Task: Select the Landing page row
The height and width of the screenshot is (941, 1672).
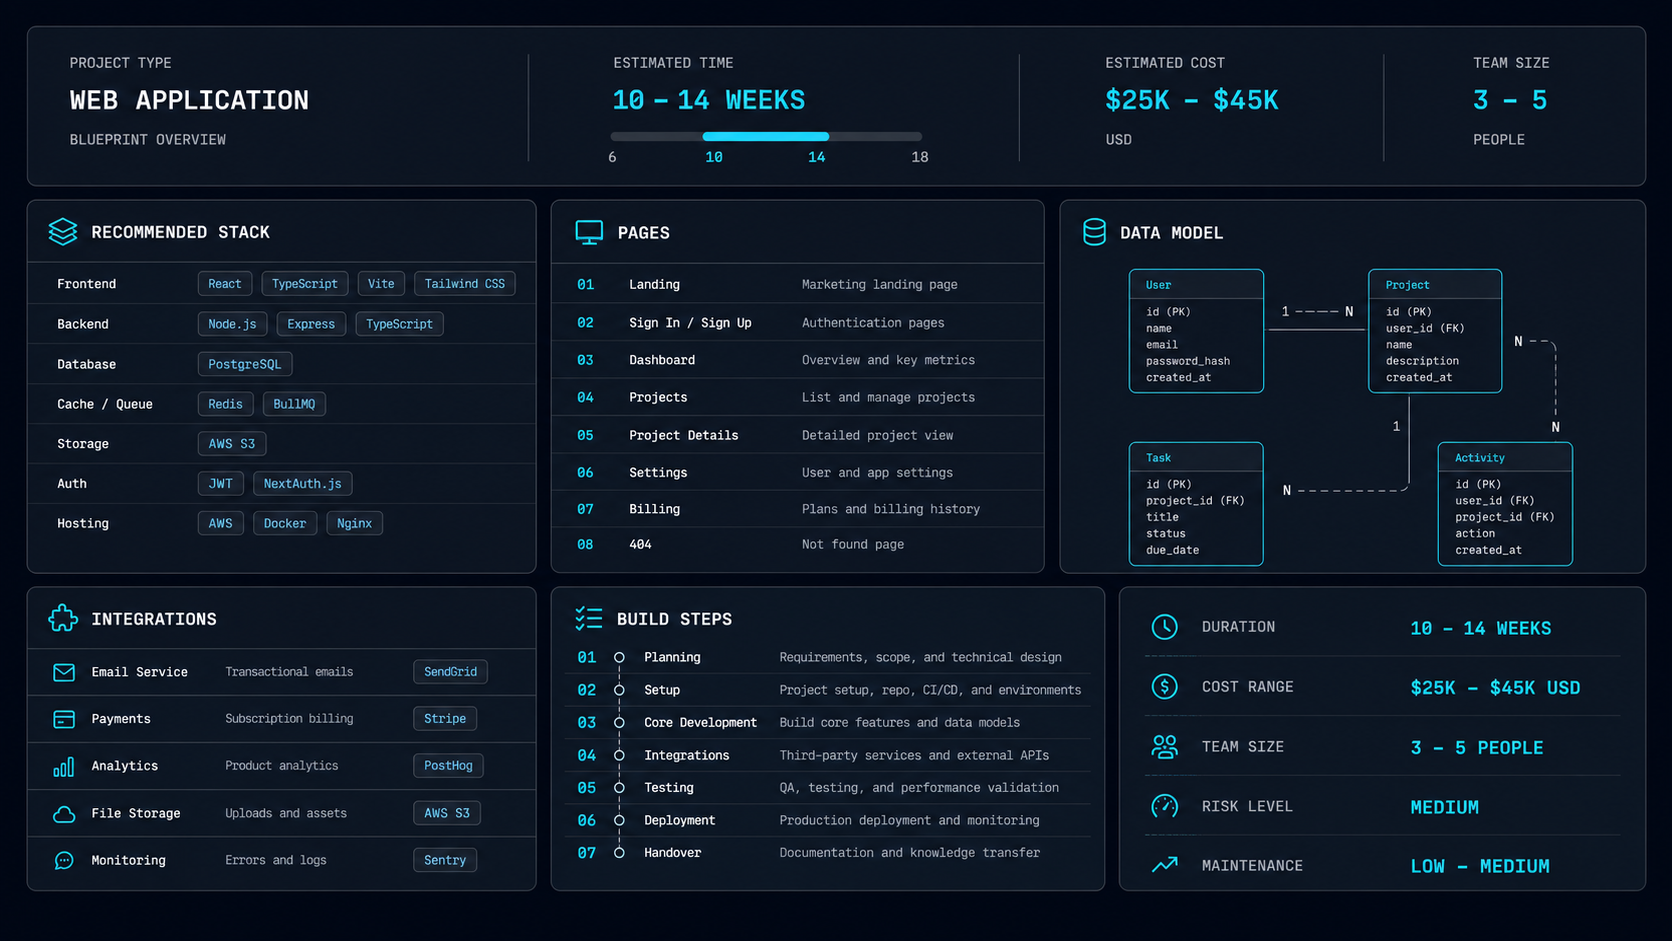Action: point(798,285)
